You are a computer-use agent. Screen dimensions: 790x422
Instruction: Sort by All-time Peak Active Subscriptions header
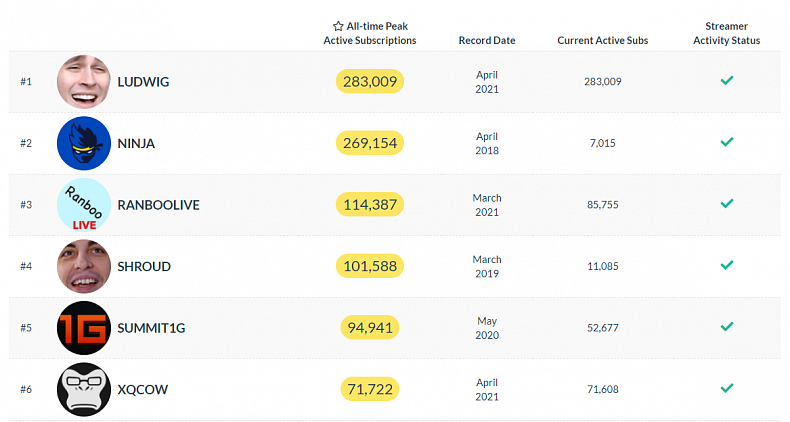[370, 33]
